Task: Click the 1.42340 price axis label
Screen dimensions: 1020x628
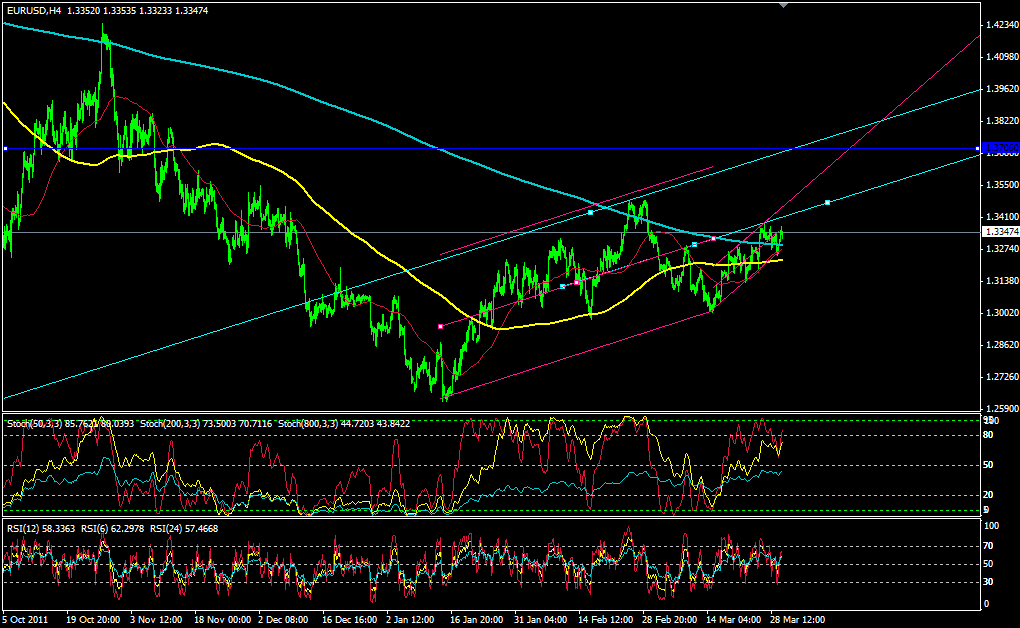Action: coord(1002,25)
